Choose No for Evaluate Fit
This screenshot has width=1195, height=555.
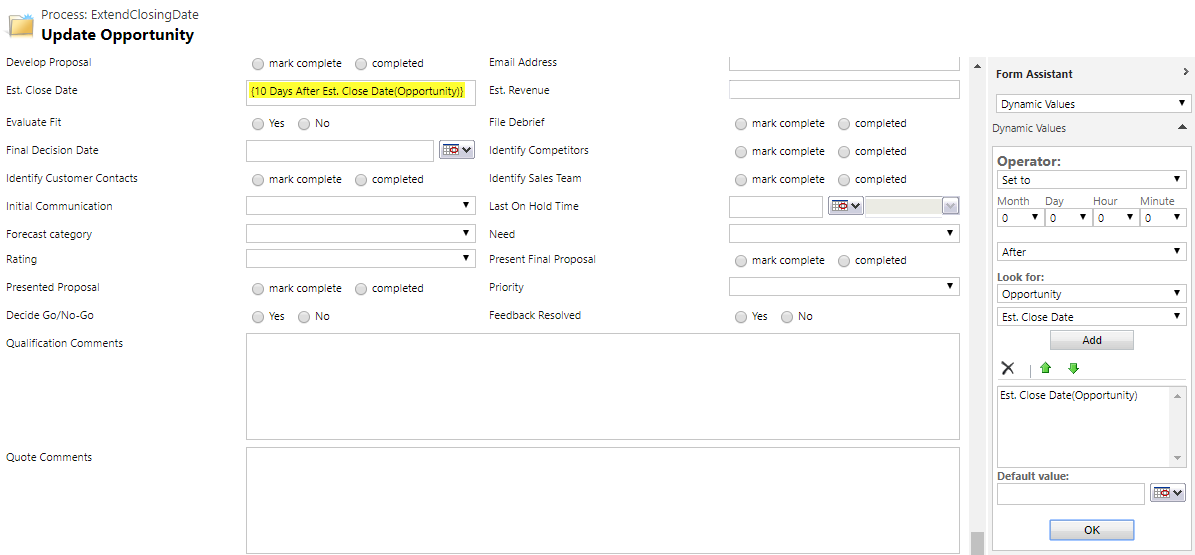click(x=304, y=124)
